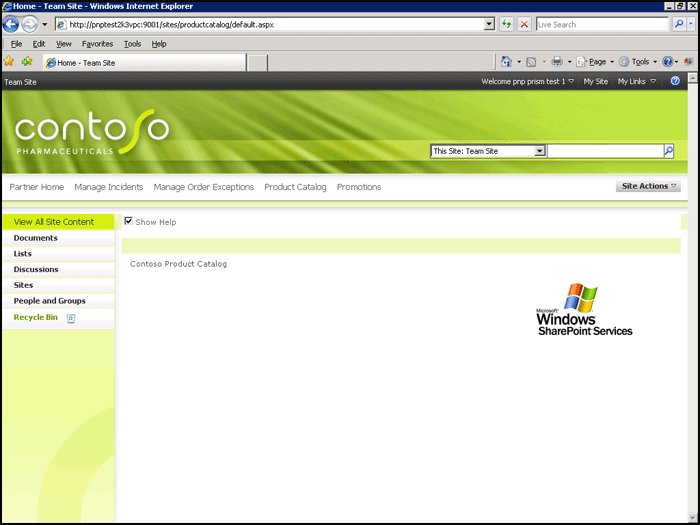Click the Team Site link in top bar
700x525 pixels.
pos(21,82)
